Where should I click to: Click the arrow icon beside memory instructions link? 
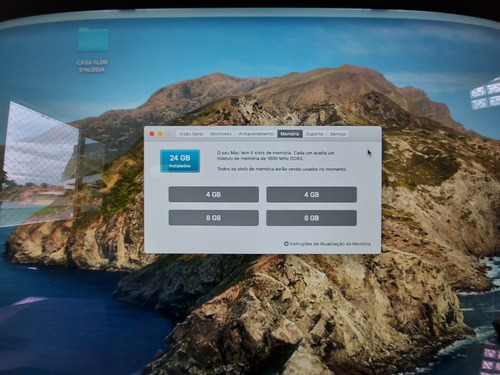click(x=286, y=244)
